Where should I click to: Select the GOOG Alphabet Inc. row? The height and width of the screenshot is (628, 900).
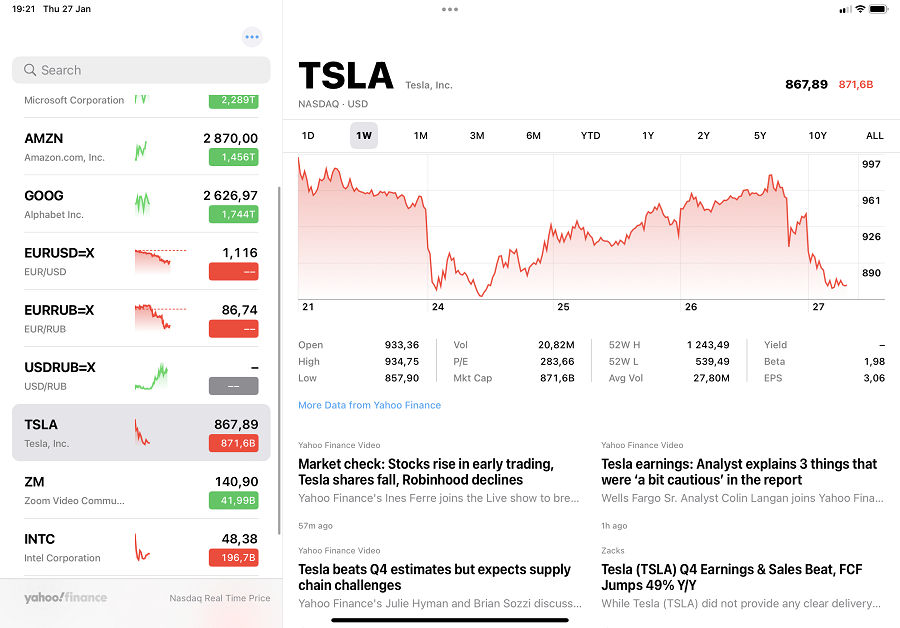click(141, 204)
